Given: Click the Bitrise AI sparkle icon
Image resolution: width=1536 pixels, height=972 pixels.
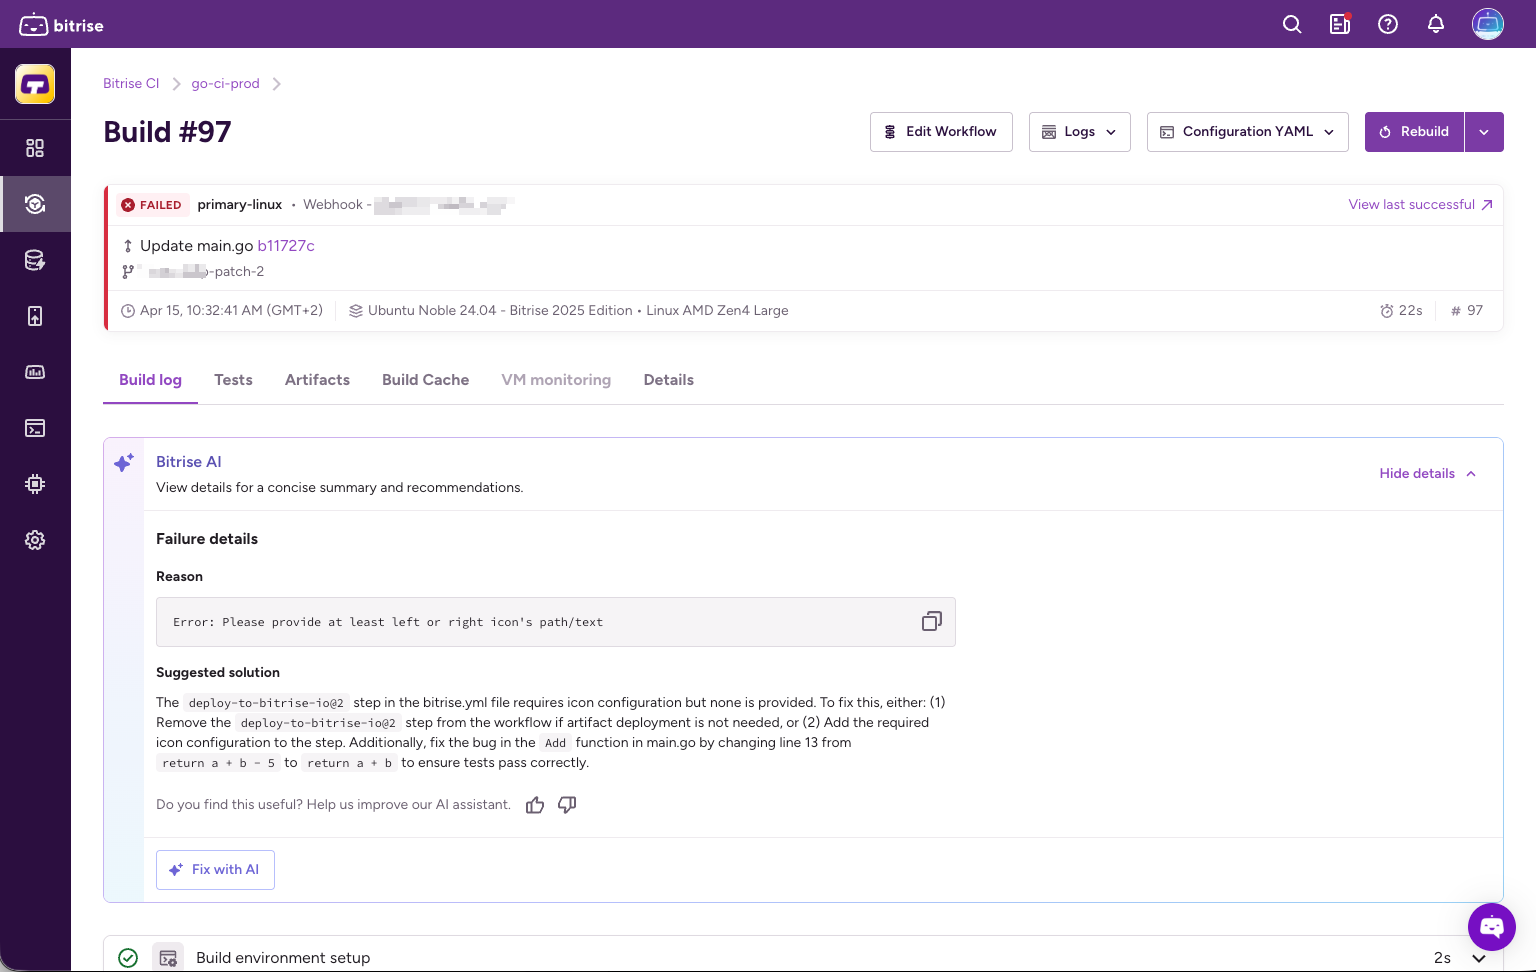Looking at the screenshot, I should 124,462.
